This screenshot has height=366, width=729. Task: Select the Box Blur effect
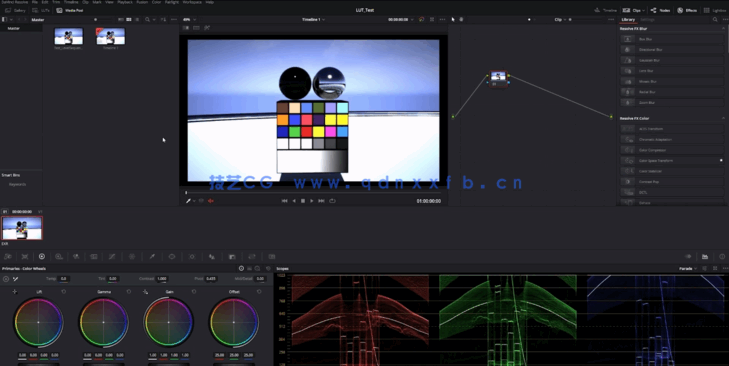(672, 39)
